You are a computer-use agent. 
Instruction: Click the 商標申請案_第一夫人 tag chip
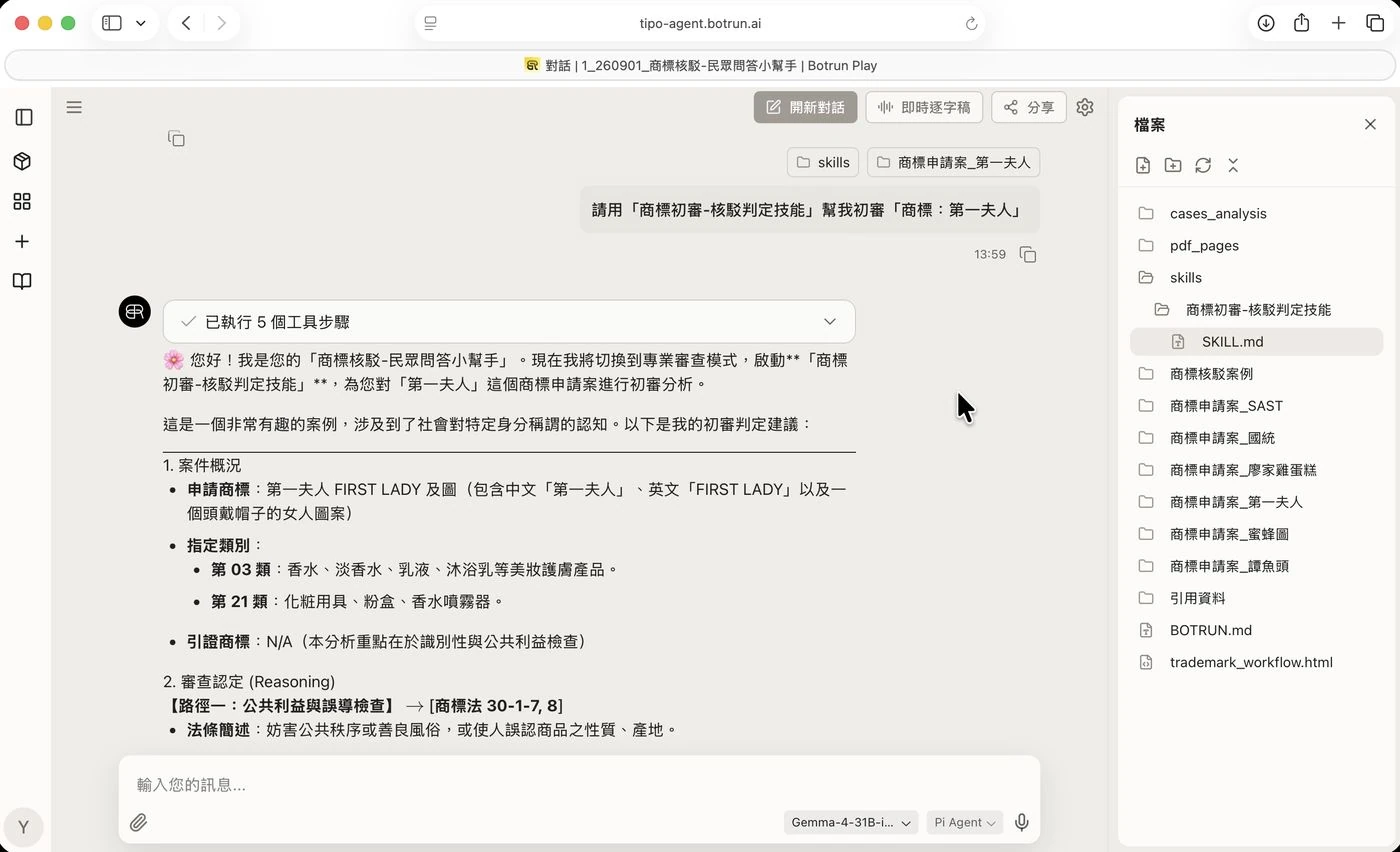pyautogui.click(x=954, y=162)
